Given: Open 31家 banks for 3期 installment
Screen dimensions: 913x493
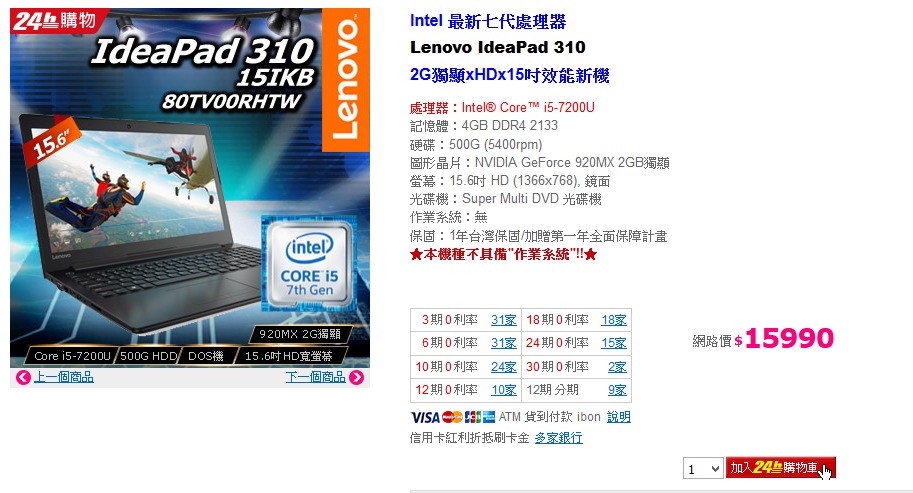Looking at the screenshot, I should 504,320.
